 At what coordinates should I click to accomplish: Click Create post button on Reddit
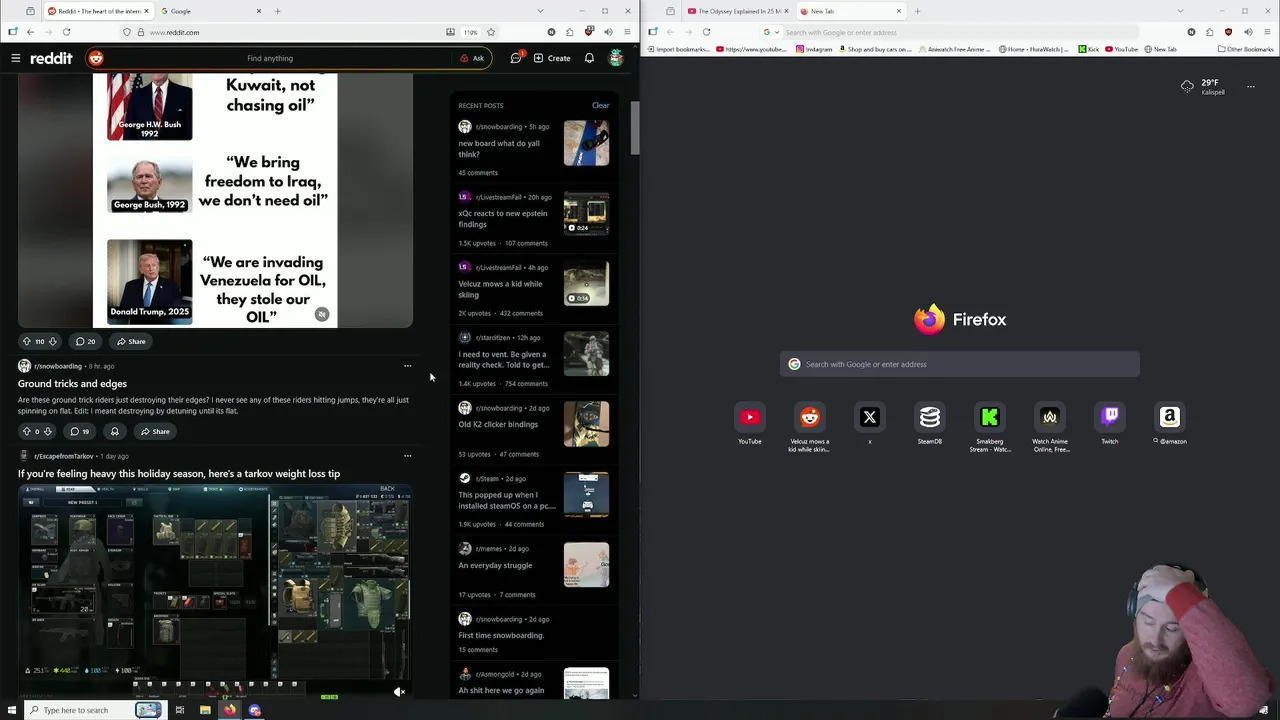(552, 58)
